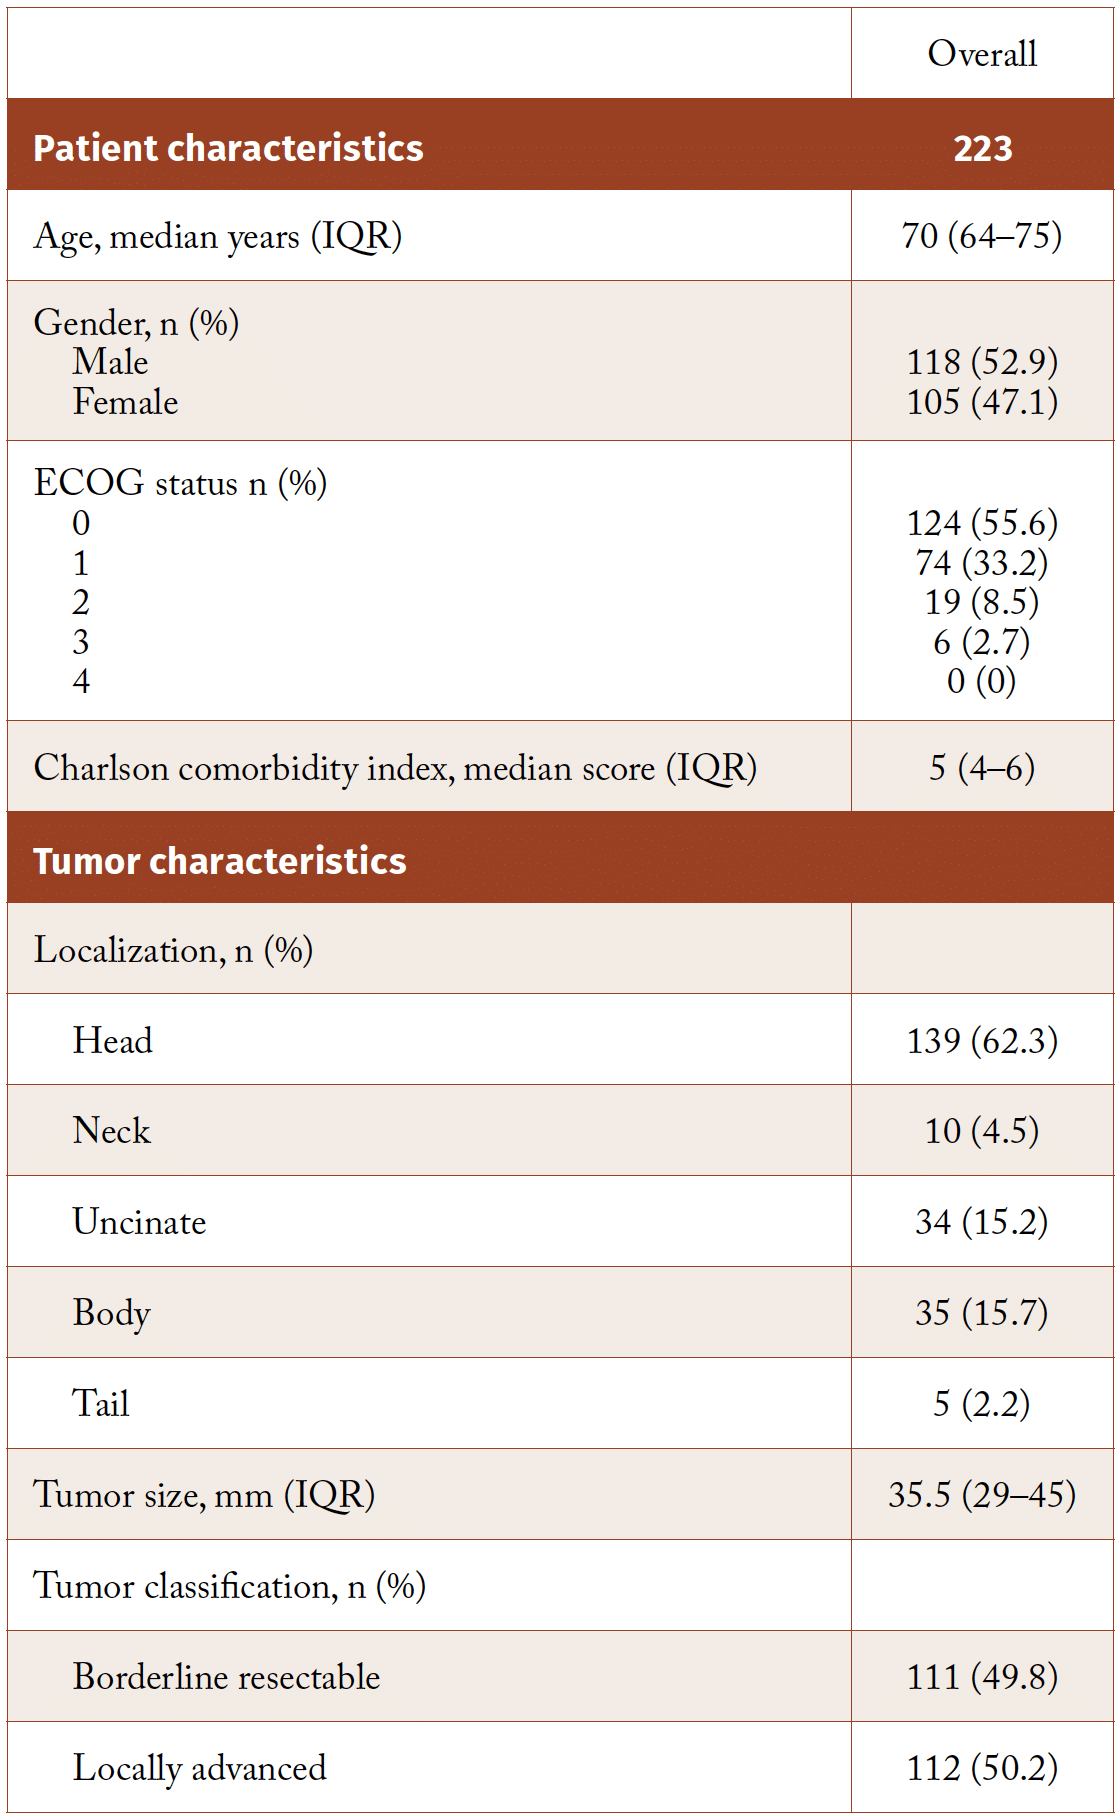The height and width of the screenshot is (1820, 1120).
Task: Select the ECOG status n (%) label
Action: pos(180,483)
